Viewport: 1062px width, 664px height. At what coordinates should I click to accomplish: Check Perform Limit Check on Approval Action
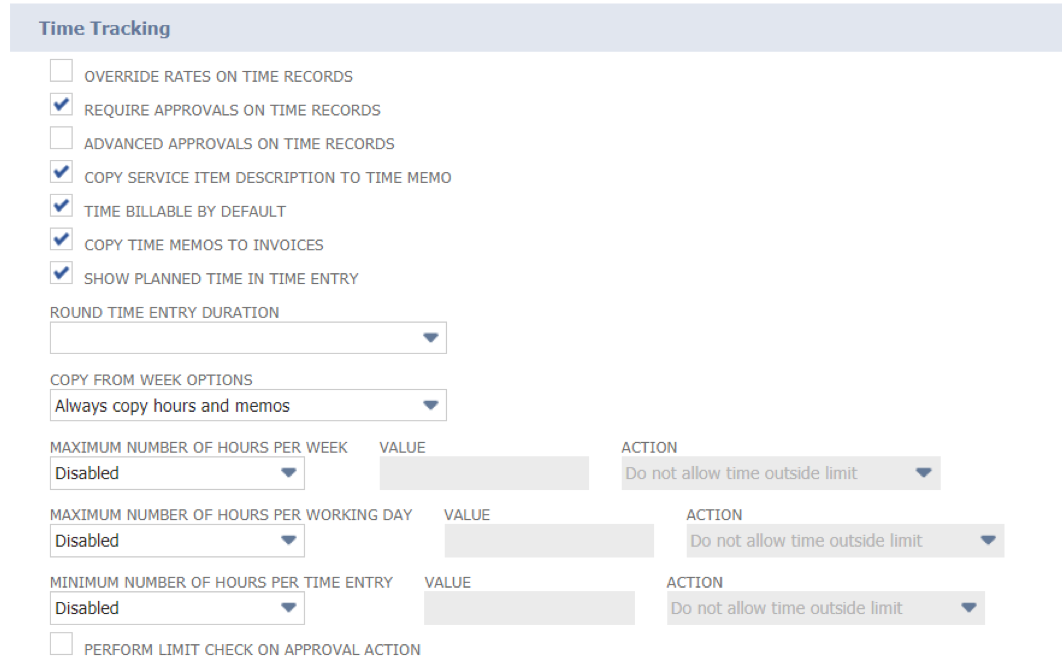coord(61,644)
